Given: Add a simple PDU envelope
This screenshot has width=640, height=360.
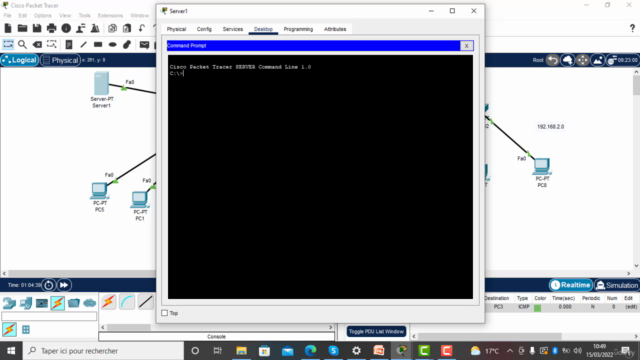Looking at the screenshot, I should pos(144,44).
